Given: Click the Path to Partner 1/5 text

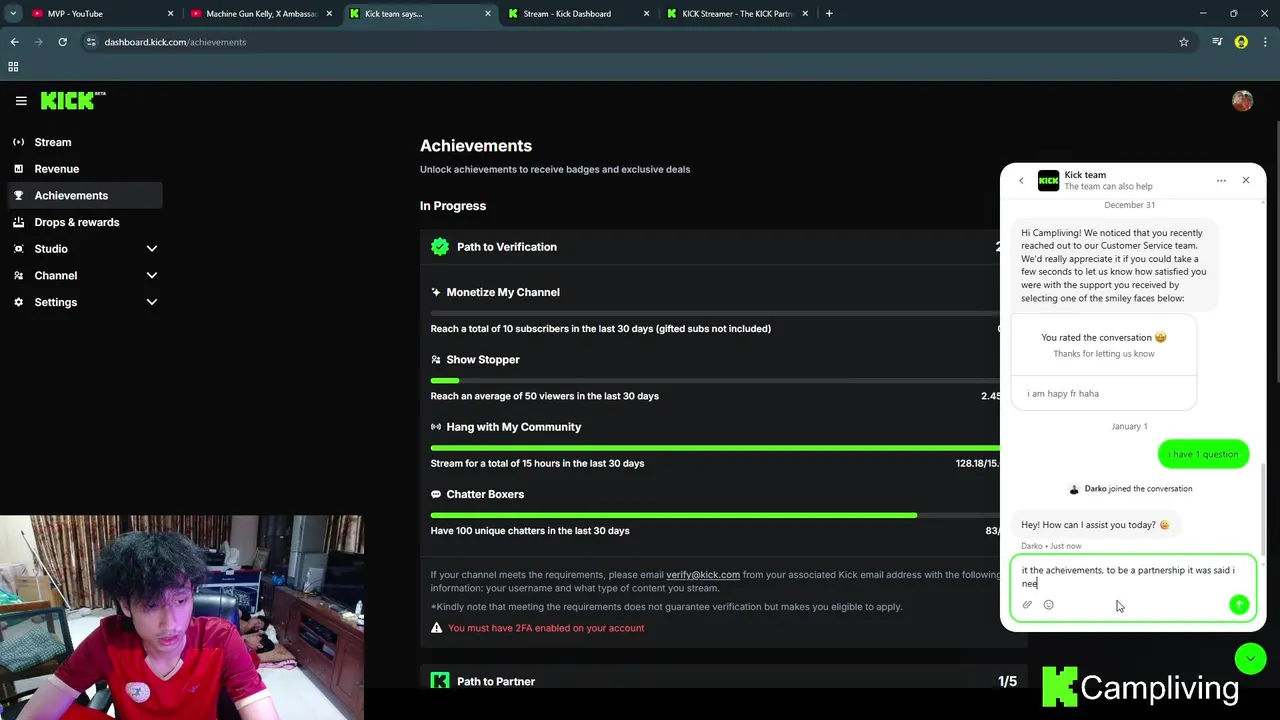Looking at the screenshot, I should point(1007,682).
